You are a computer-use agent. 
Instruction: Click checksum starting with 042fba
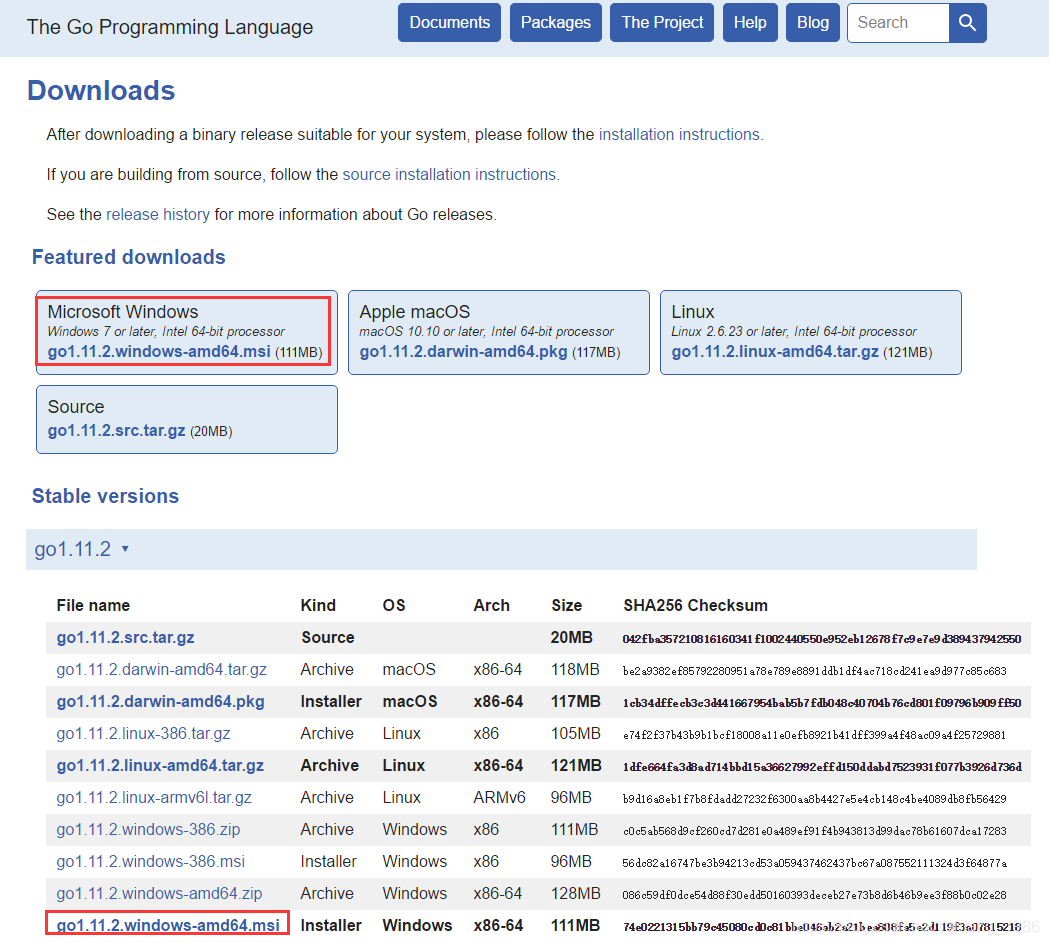[x=822, y=639]
